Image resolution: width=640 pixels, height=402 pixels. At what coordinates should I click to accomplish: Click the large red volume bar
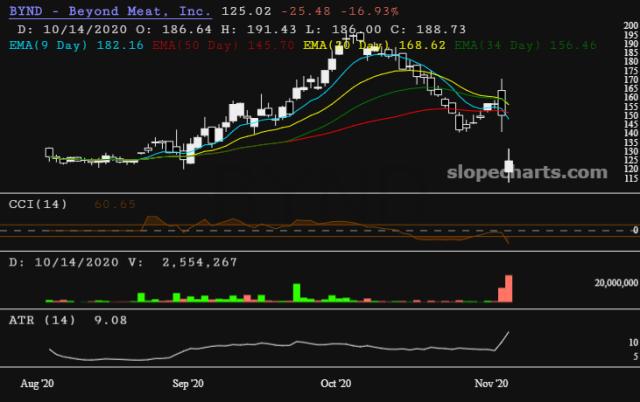coord(508,288)
